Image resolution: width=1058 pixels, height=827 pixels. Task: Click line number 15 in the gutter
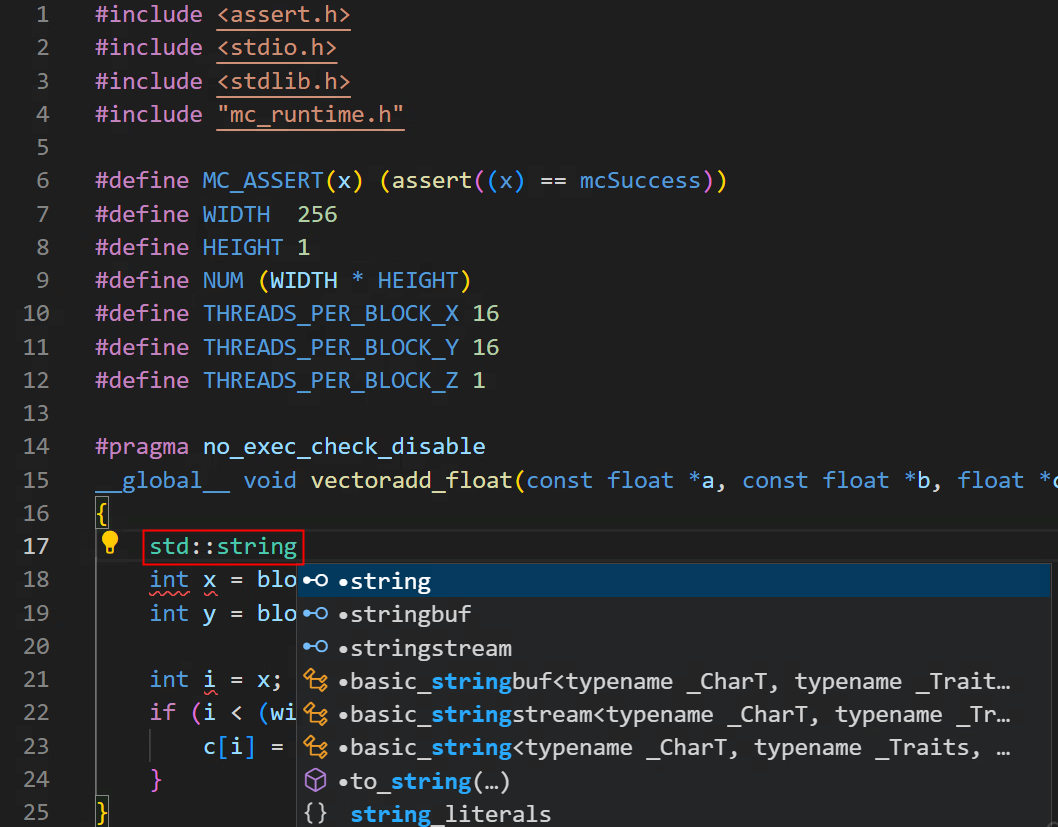click(35, 480)
